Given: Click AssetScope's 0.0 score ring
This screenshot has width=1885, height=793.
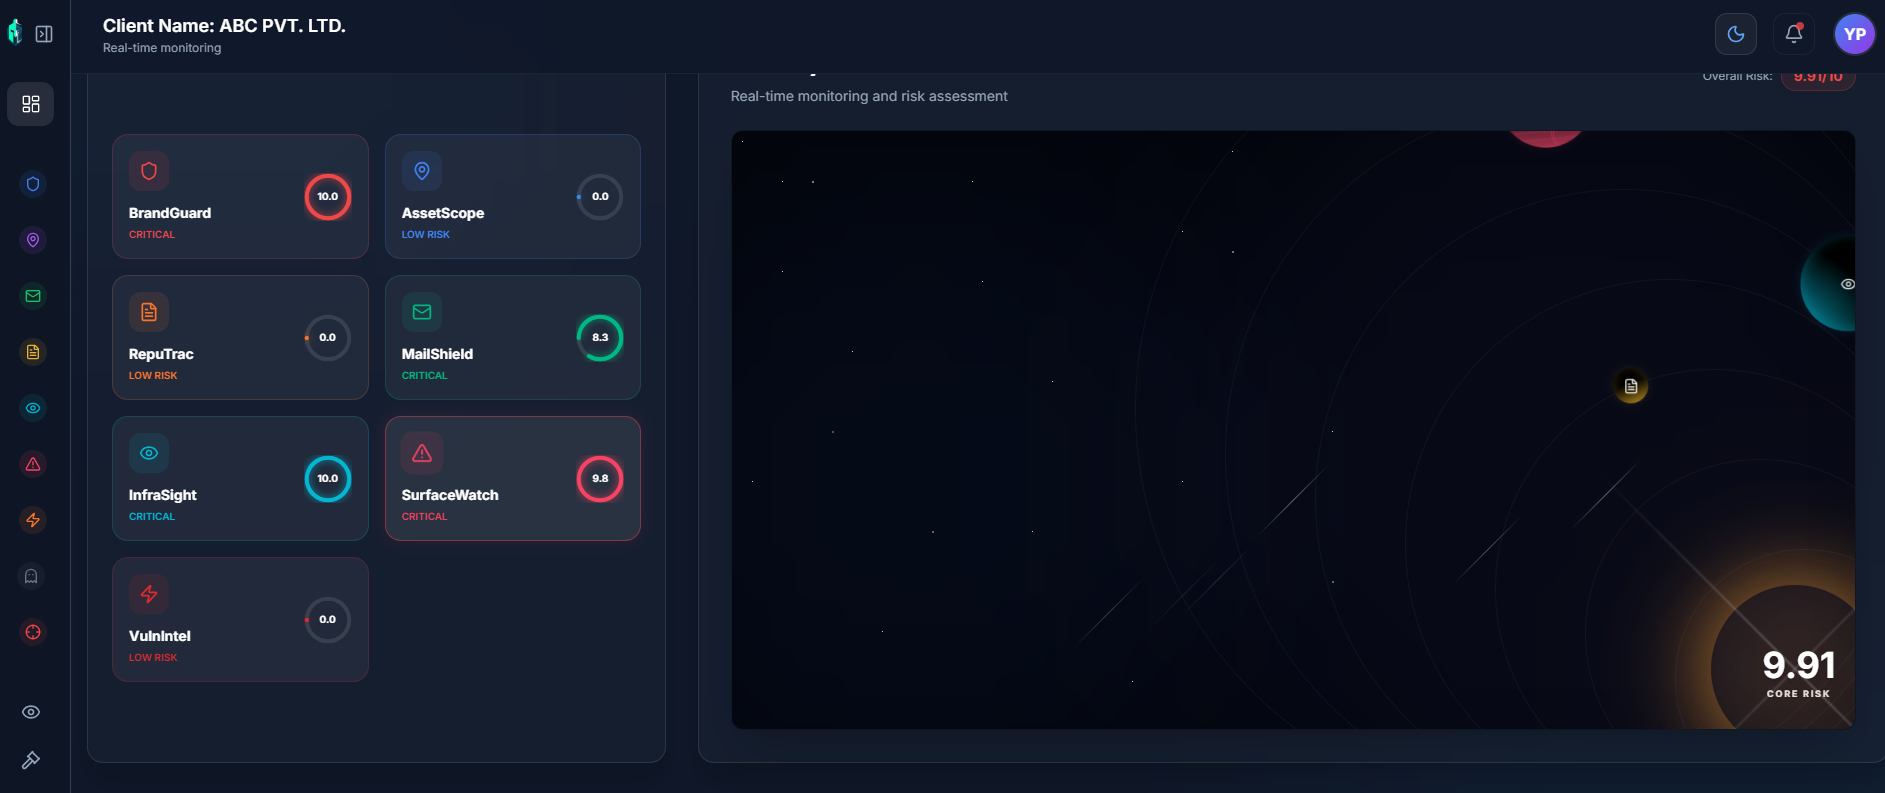Looking at the screenshot, I should [600, 196].
